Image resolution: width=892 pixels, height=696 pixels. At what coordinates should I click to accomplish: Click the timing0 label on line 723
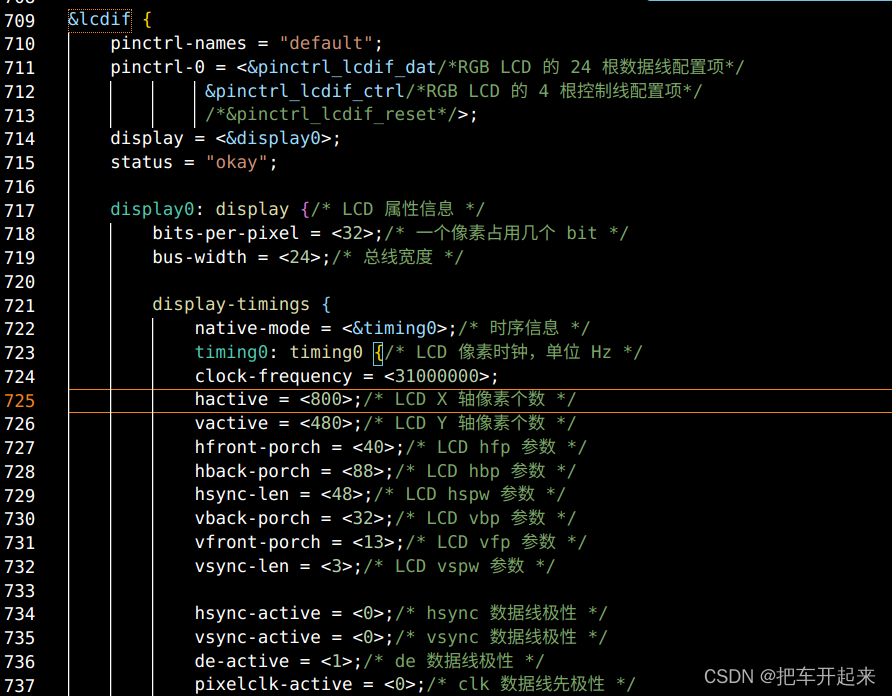pos(229,352)
